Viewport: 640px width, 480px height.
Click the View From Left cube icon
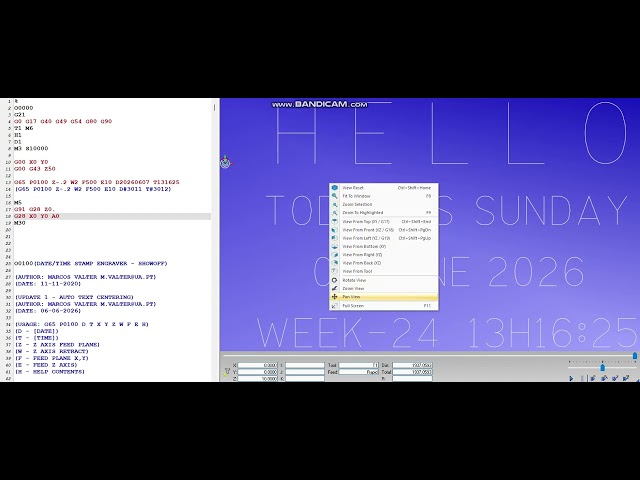[x=334, y=238]
